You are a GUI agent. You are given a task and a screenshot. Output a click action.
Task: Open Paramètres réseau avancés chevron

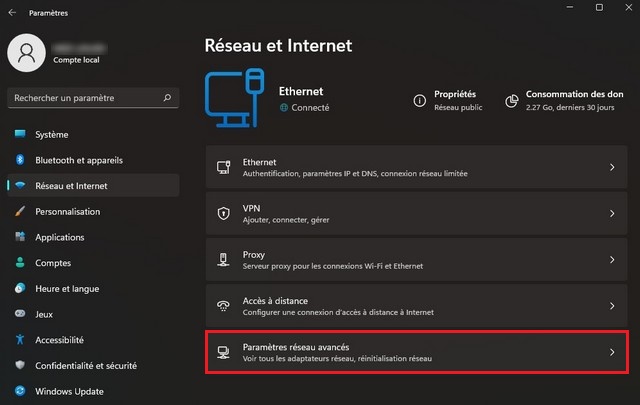point(612,352)
